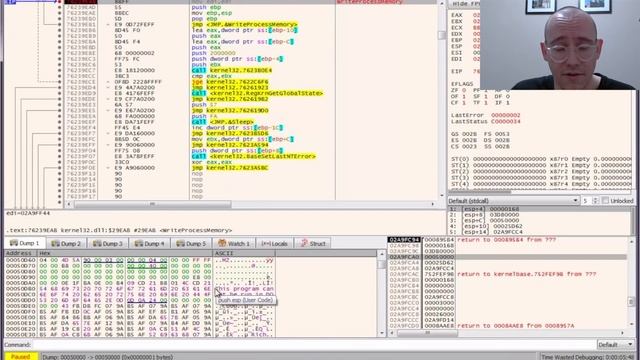The height and width of the screenshot is (360, 640).
Task: Select the LastError 00000002 value
Action: coord(505,115)
